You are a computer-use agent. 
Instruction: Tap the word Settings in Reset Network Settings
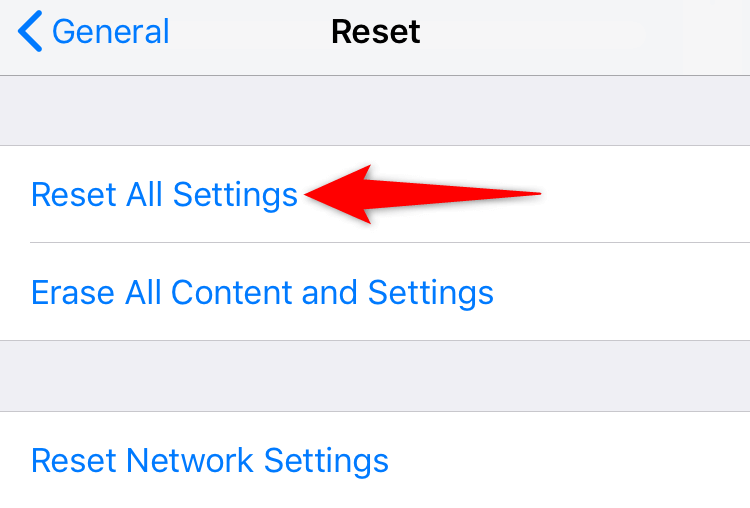[326, 462]
